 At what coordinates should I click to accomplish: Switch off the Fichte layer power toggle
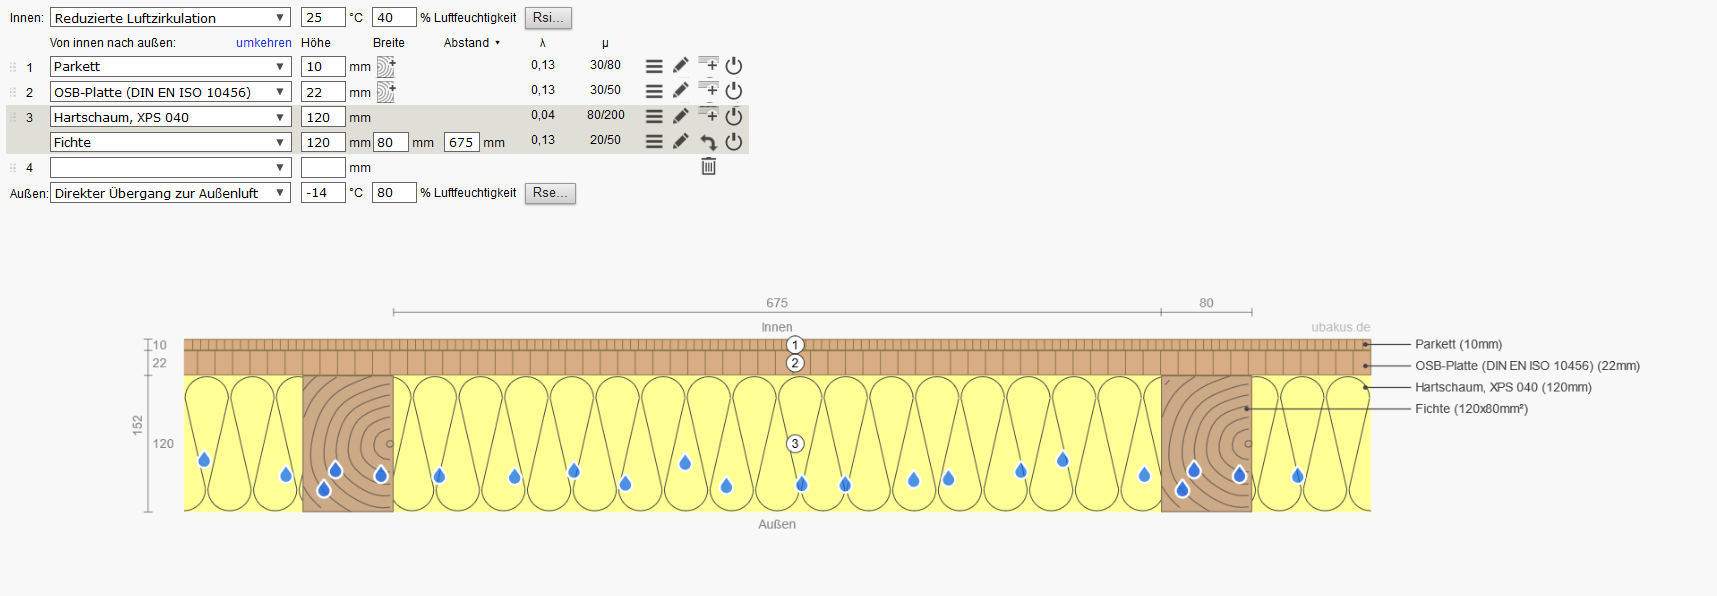click(734, 142)
